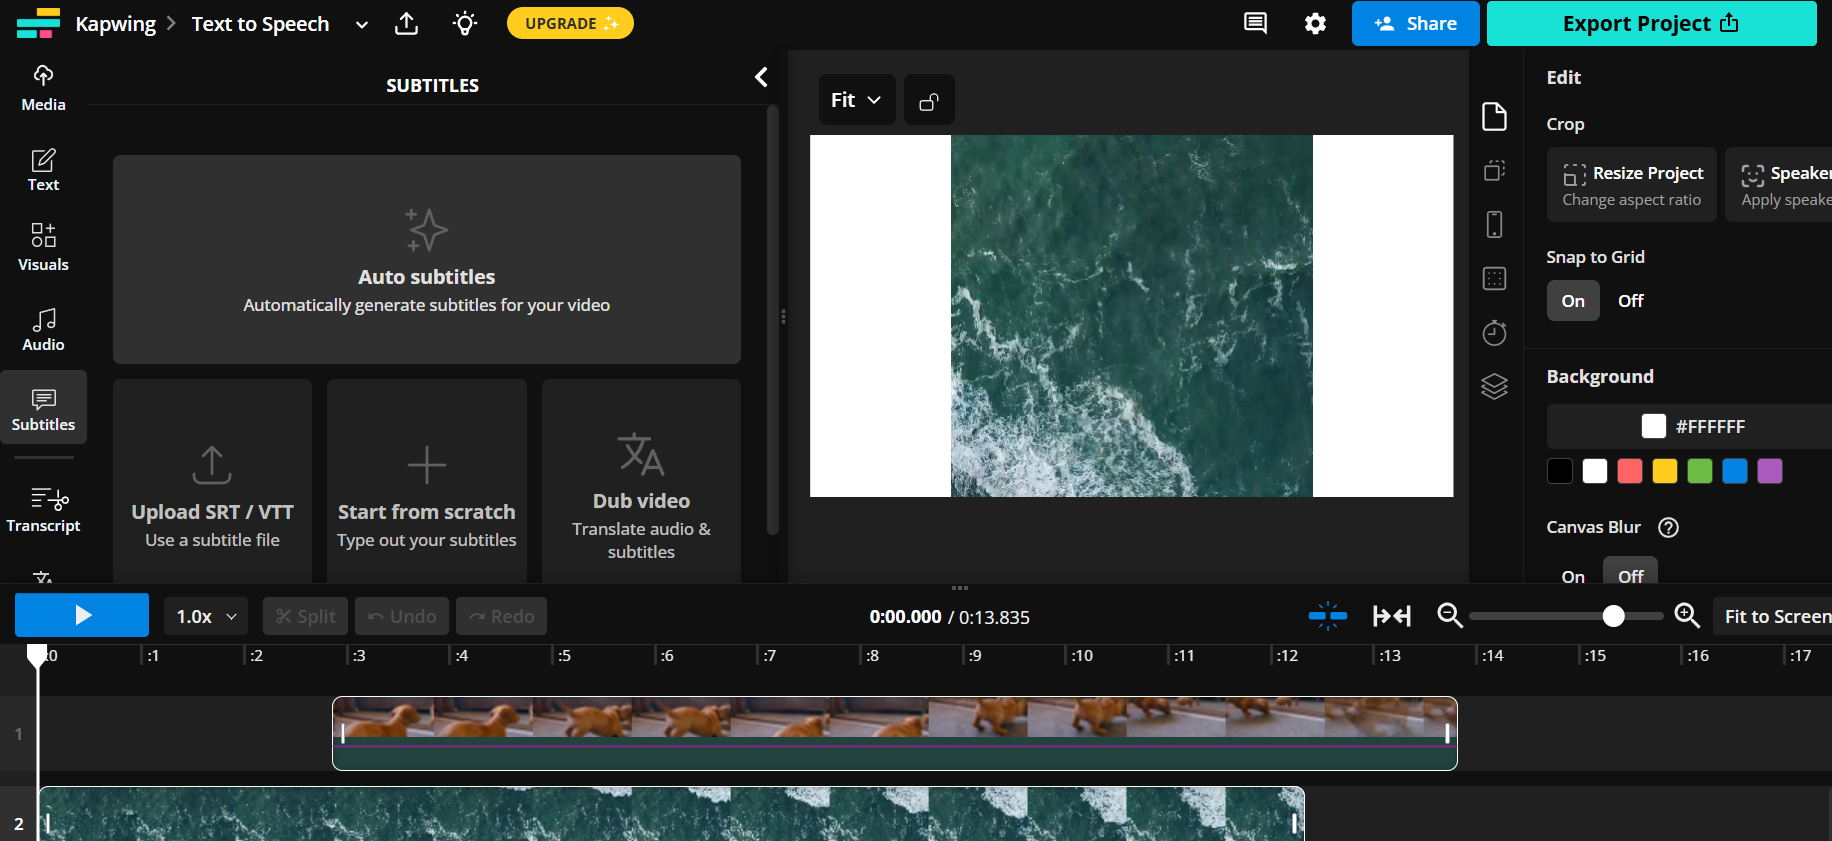The width and height of the screenshot is (1832, 841).
Task: Open settings gear icon
Action: (1315, 23)
